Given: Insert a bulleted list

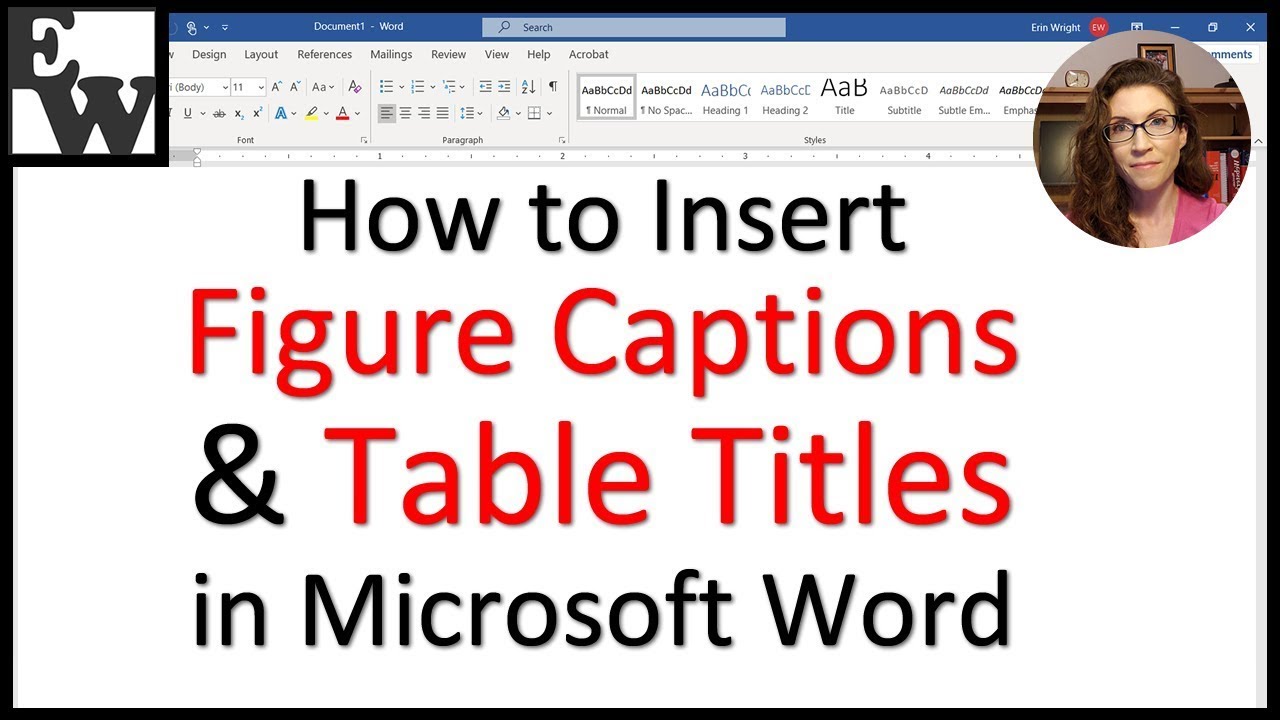Looking at the screenshot, I should [386, 87].
